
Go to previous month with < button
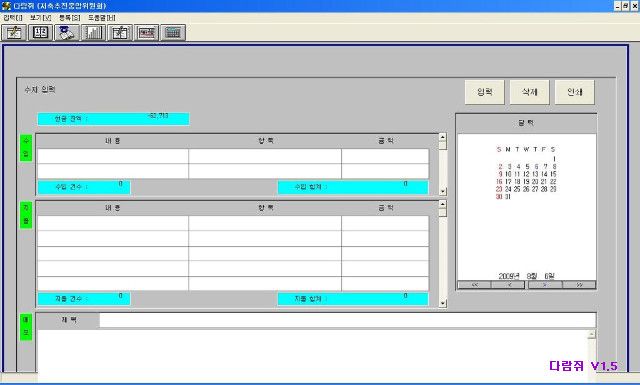tap(509, 285)
